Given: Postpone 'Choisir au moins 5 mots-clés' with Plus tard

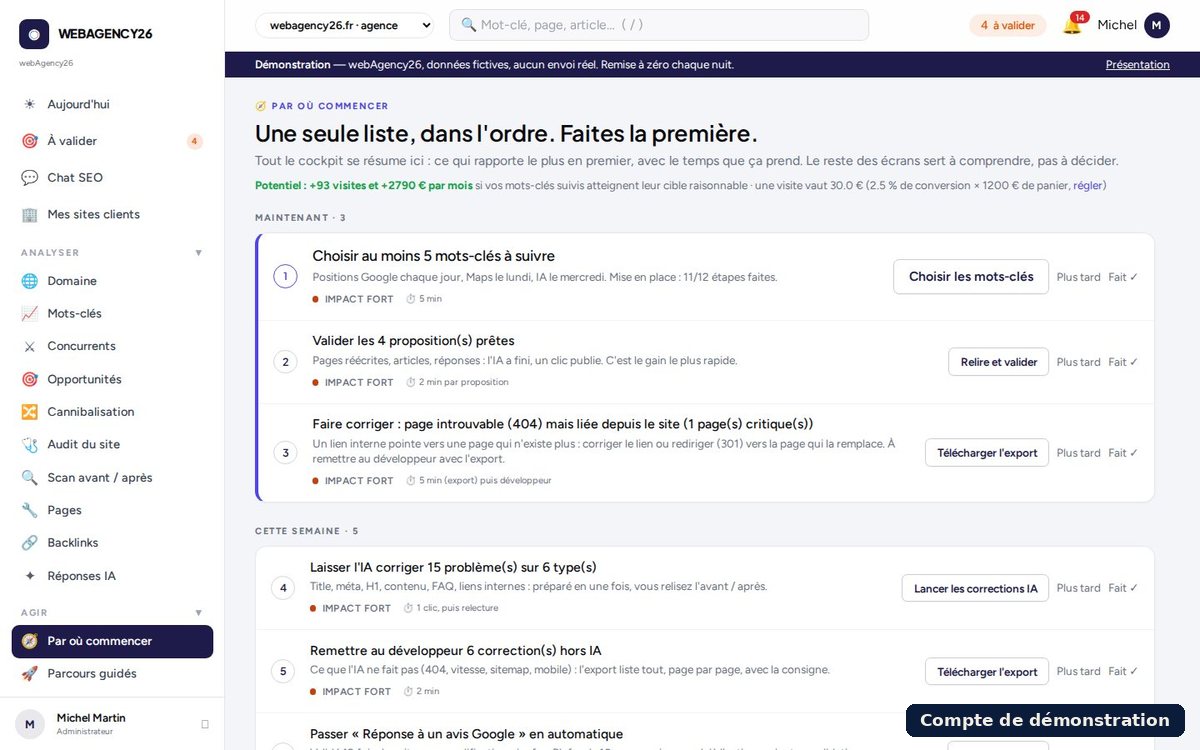Looking at the screenshot, I should click(1078, 277).
